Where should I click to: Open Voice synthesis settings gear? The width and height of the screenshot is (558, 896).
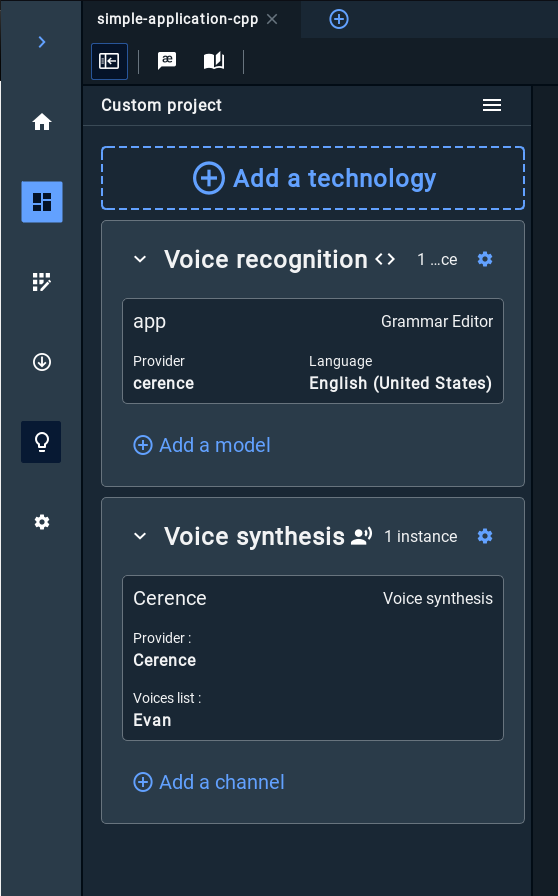coord(485,536)
